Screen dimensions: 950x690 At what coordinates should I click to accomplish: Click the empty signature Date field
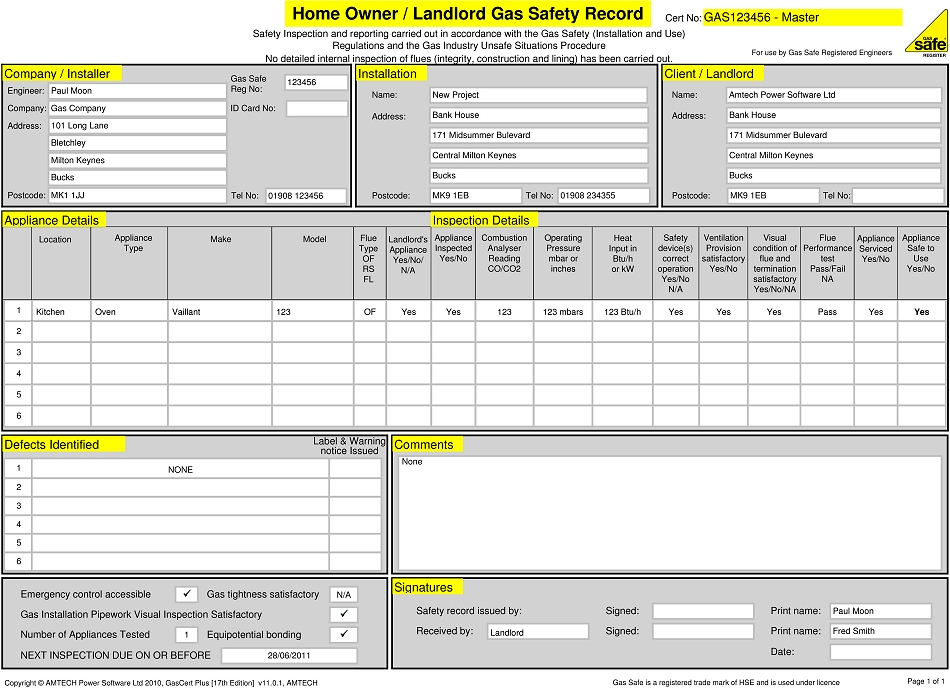(880, 652)
